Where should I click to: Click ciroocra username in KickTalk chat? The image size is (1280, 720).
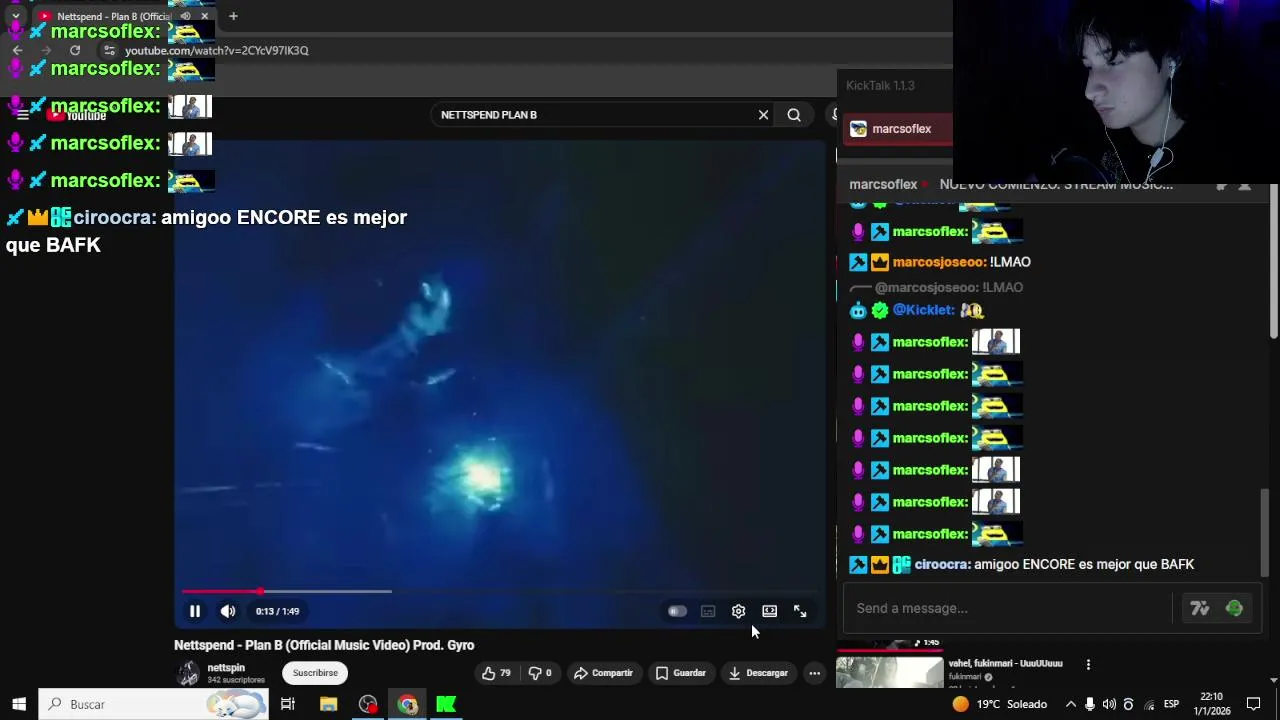tap(942, 565)
